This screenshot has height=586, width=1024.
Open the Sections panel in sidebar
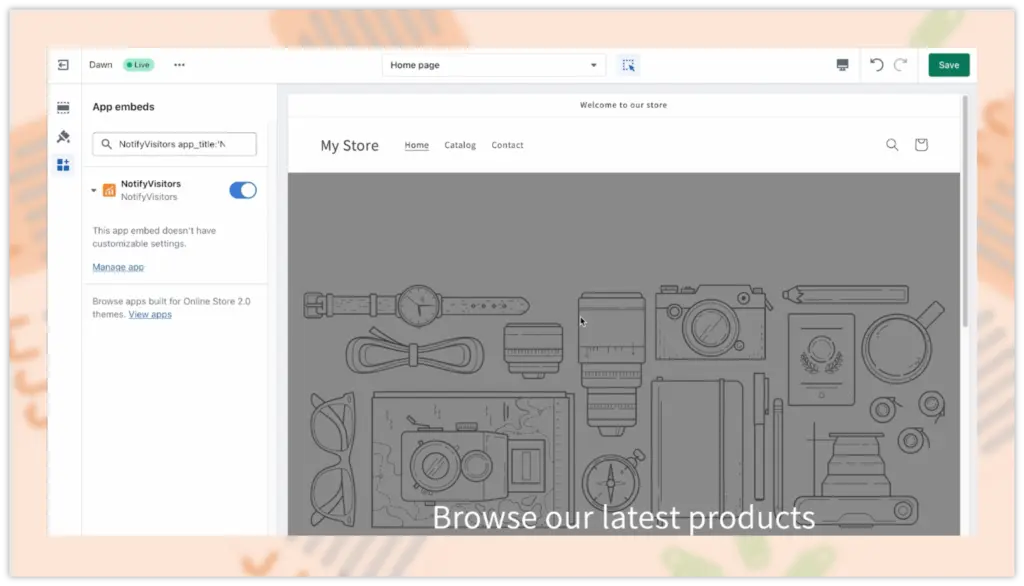point(63,107)
